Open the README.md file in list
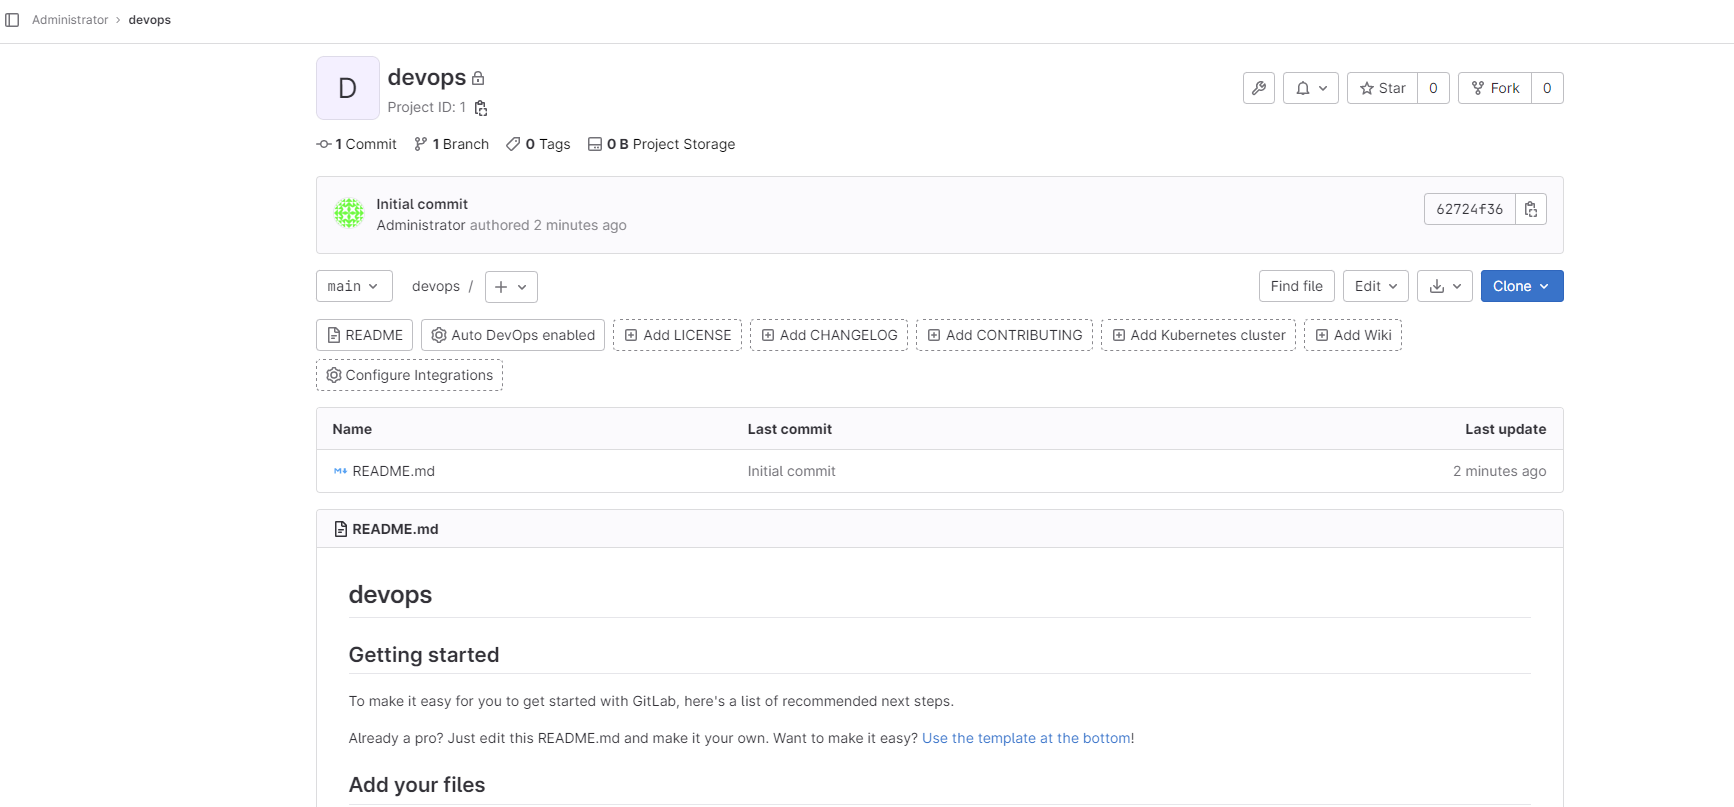This screenshot has height=807, width=1734. point(393,471)
